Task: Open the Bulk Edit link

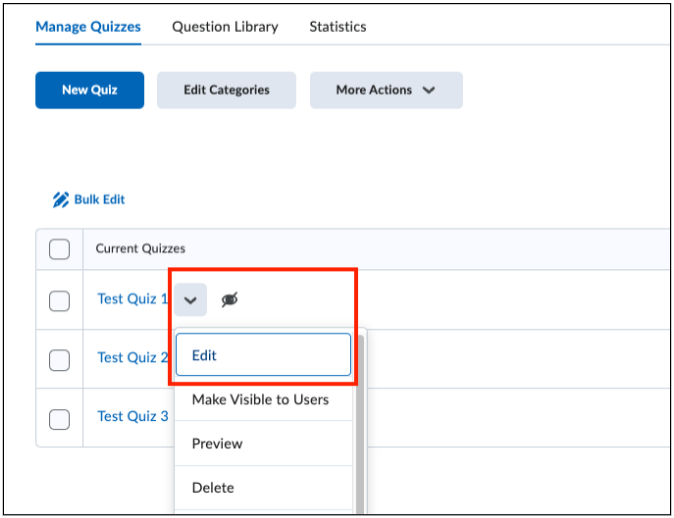Action: pyautogui.click(x=99, y=200)
